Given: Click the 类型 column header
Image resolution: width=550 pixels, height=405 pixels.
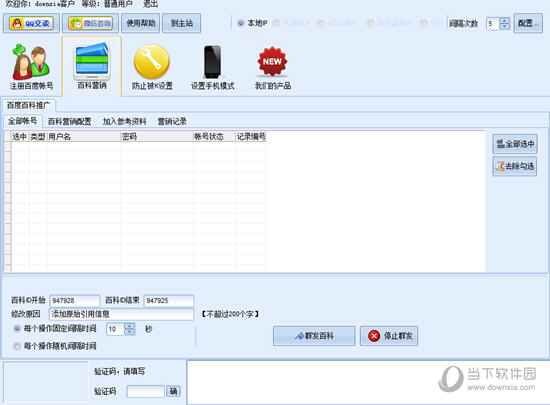Looking at the screenshot, I should pos(38,136).
